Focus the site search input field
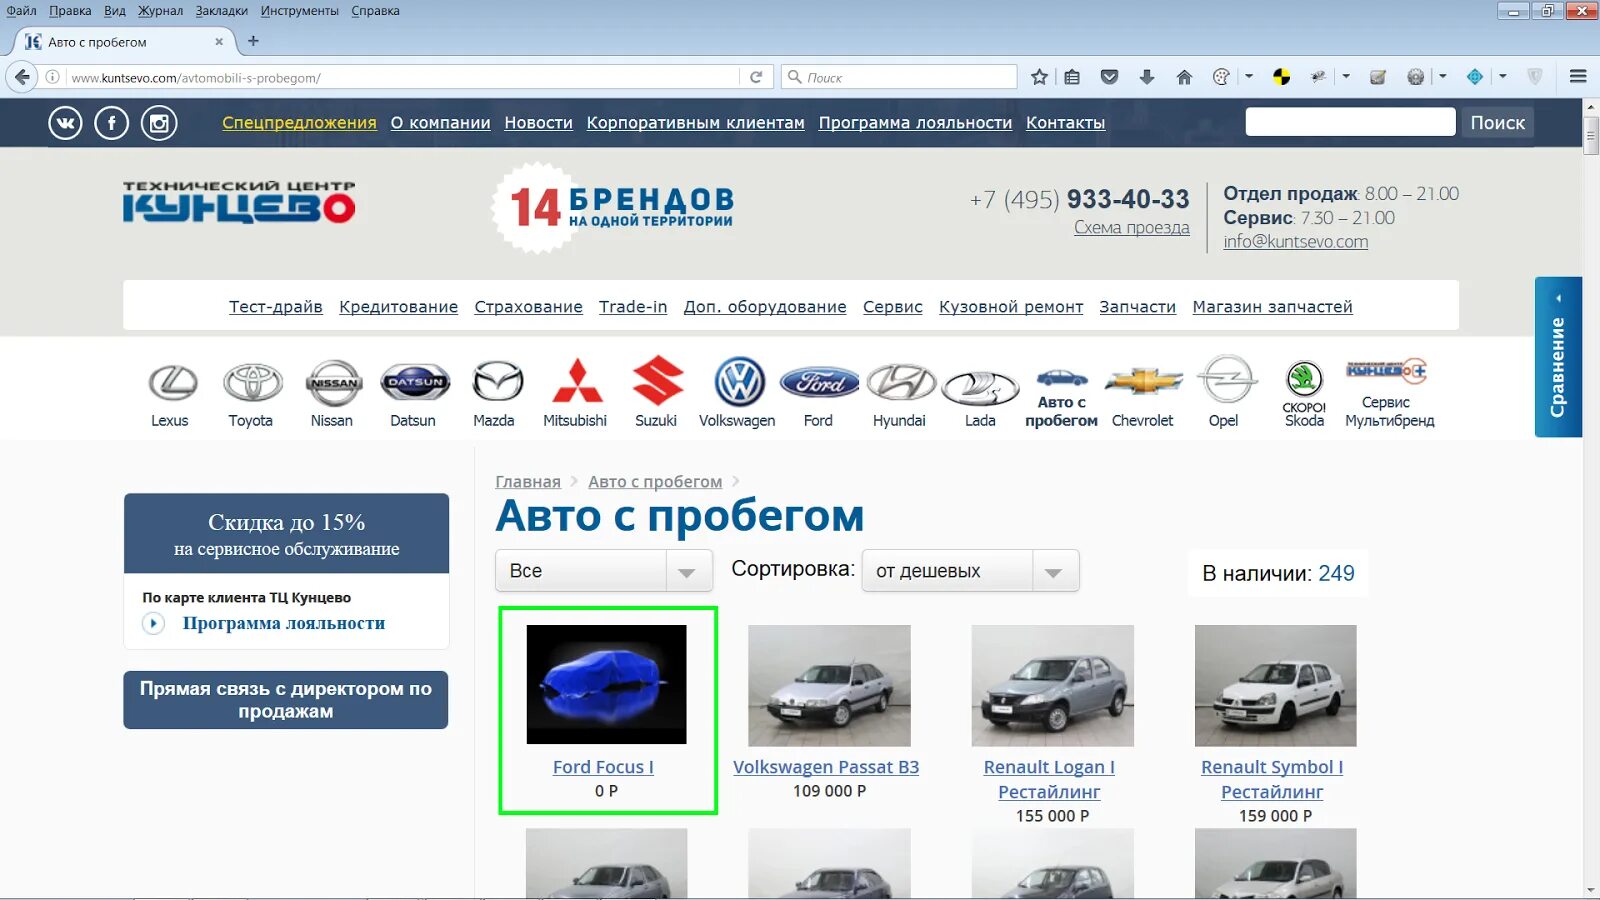The width and height of the screenshot is (1600, 900). click(1350, 122)
